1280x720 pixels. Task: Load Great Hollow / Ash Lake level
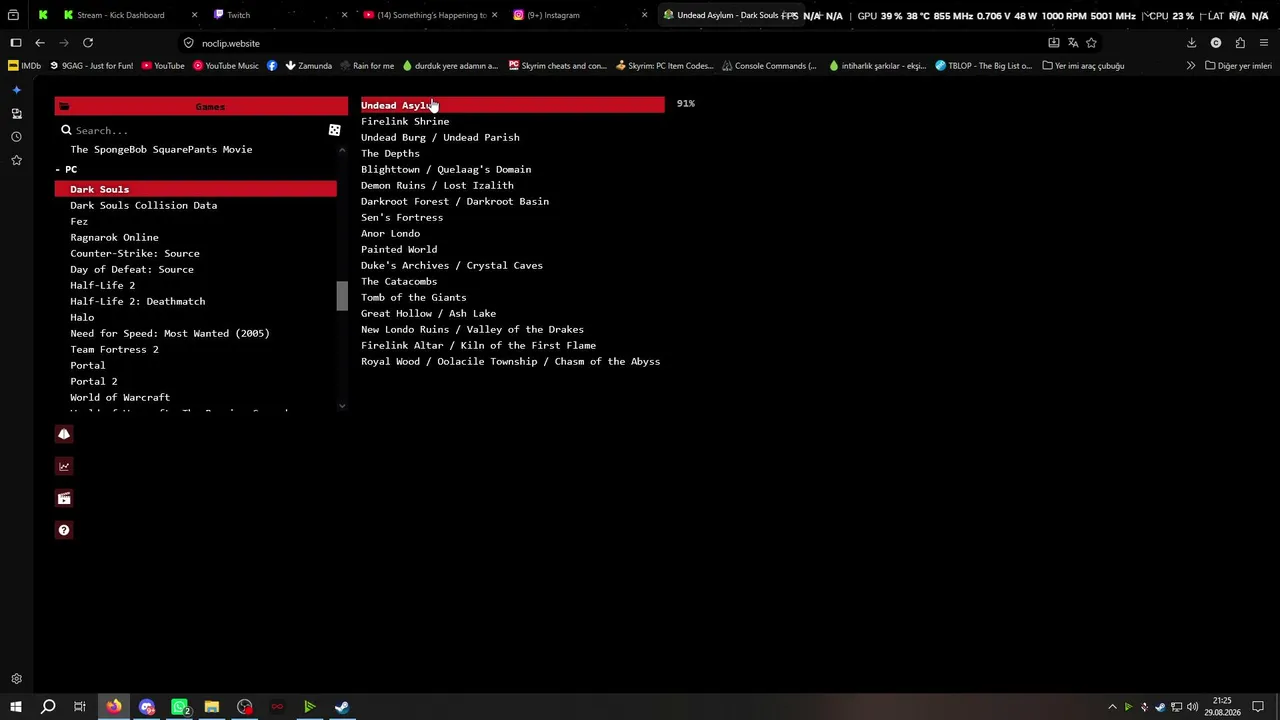pyautogui.click(x=428, y=313)
